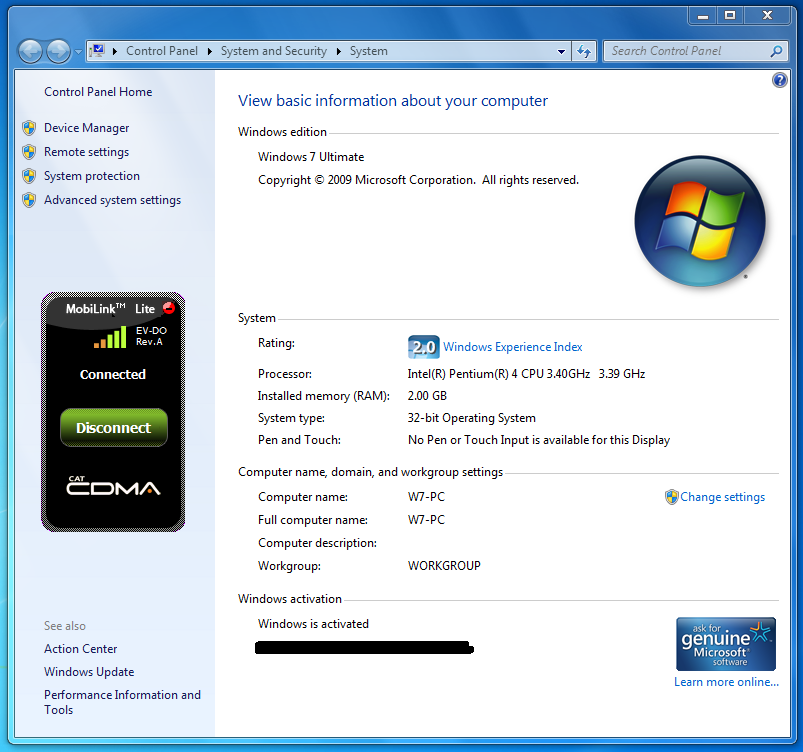Click the W7-PC value beside Computer name
The height and width of the screenshot is (752, 803).
click(x=426, y=497)
